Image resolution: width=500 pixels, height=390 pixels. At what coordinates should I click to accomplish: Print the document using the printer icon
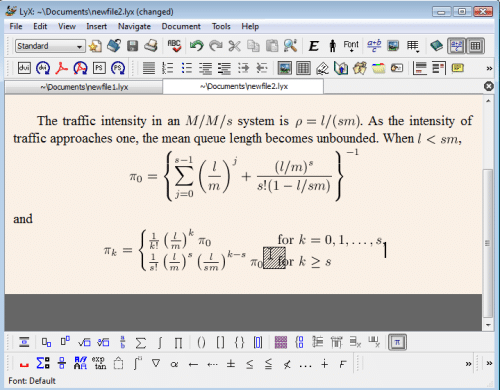click(151, 46)
